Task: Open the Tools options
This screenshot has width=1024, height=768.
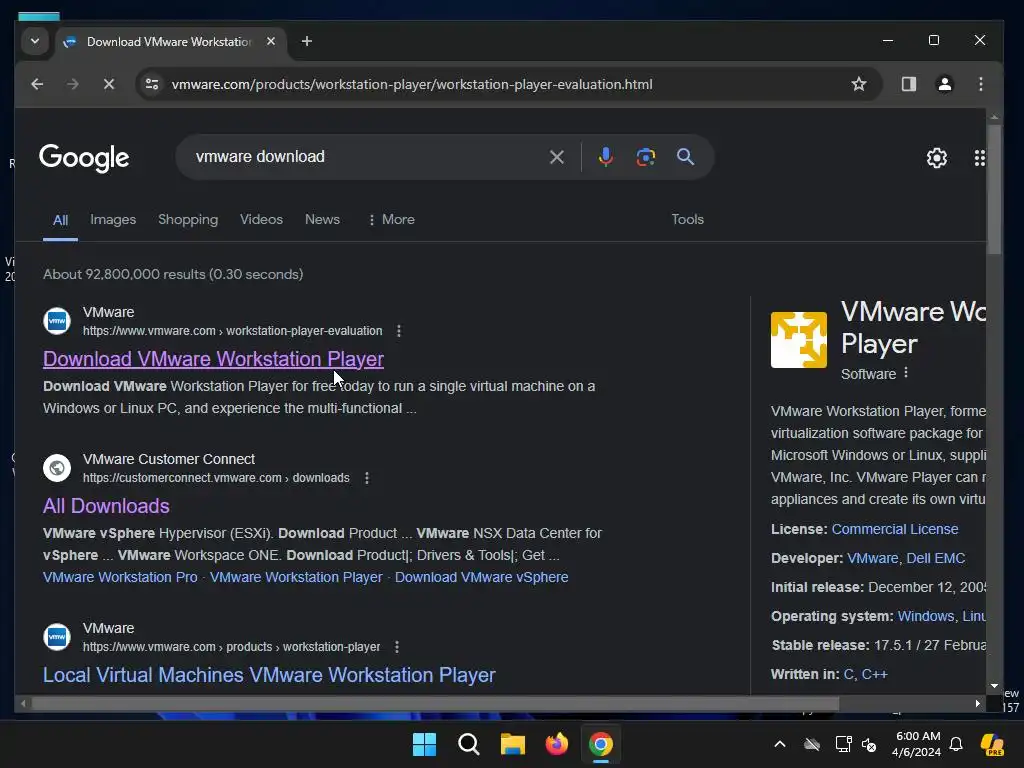Action: [x=688, y=219]
